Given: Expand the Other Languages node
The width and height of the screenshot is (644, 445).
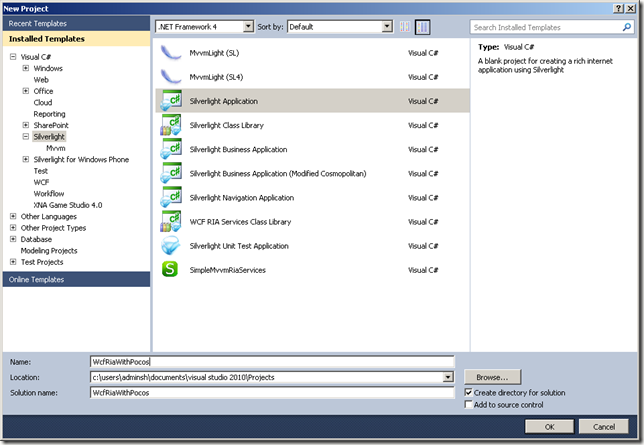Looking at the screenshot, I should 13,216.
